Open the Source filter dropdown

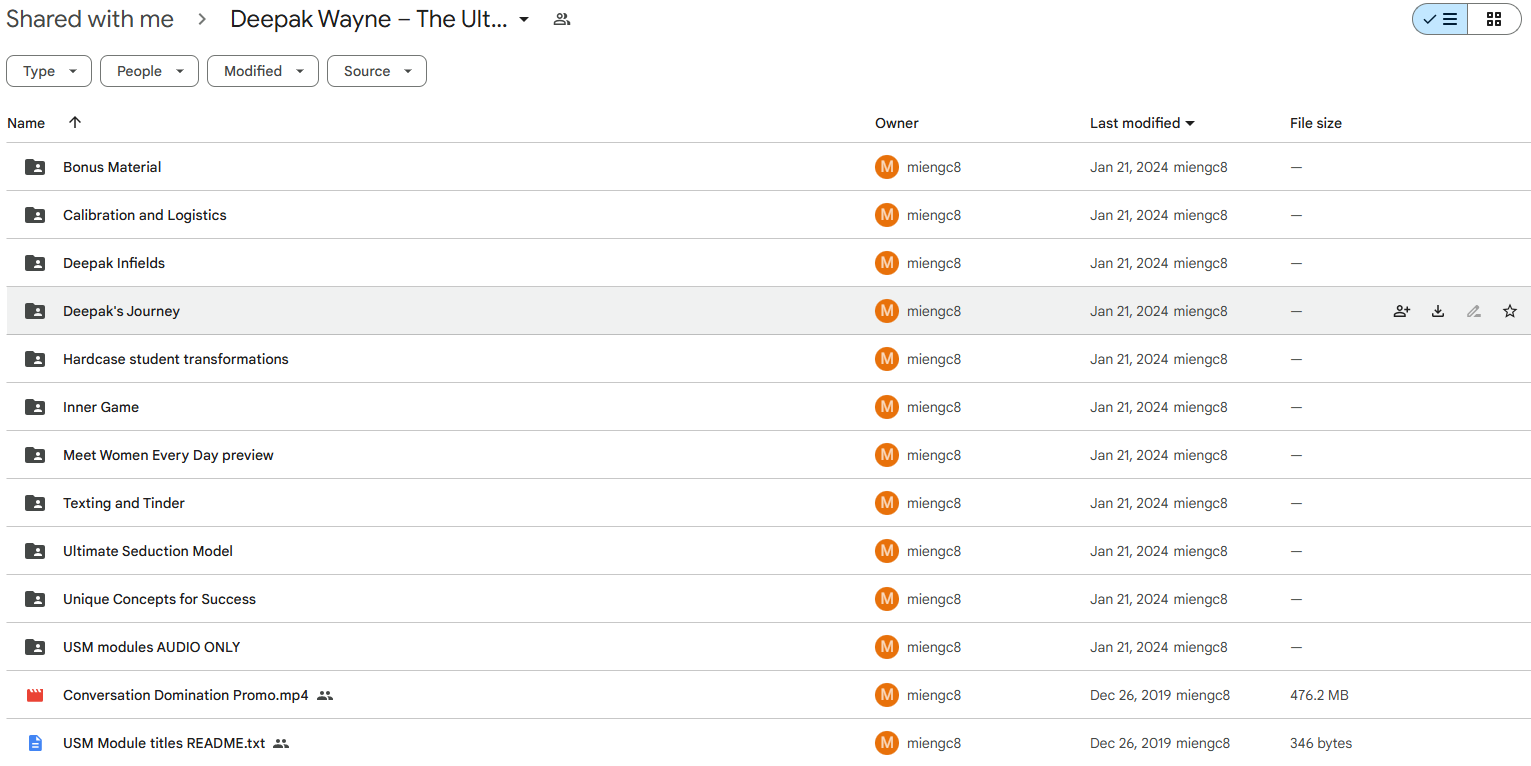377,71
